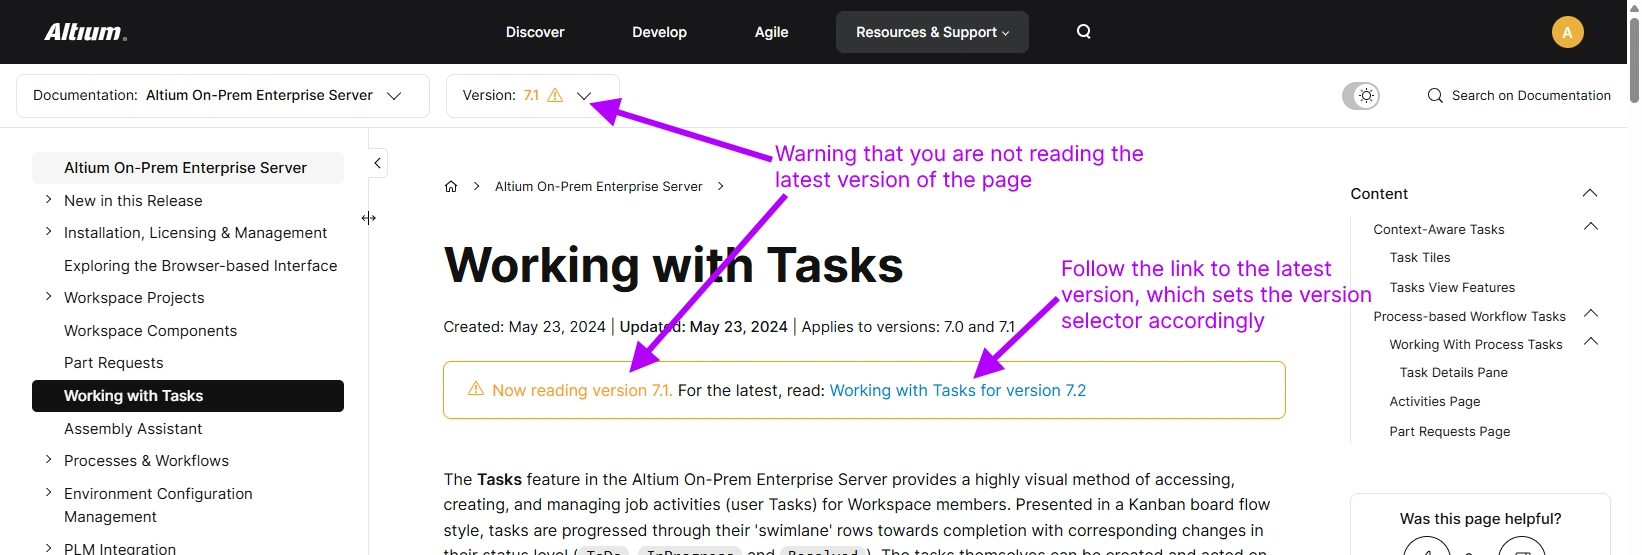
Task: Click the Search on Documentation magnifier icon
Action: pyautogui.click(x=1435, y=96)
